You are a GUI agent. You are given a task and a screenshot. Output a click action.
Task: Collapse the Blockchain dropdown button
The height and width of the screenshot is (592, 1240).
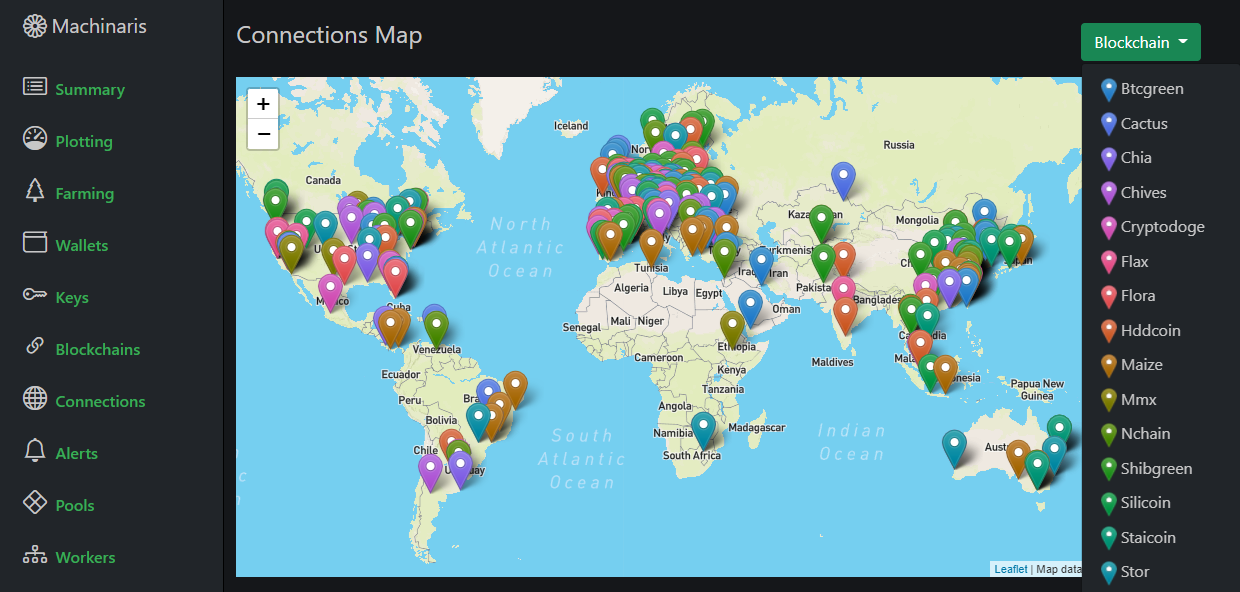pos(1140,42)
